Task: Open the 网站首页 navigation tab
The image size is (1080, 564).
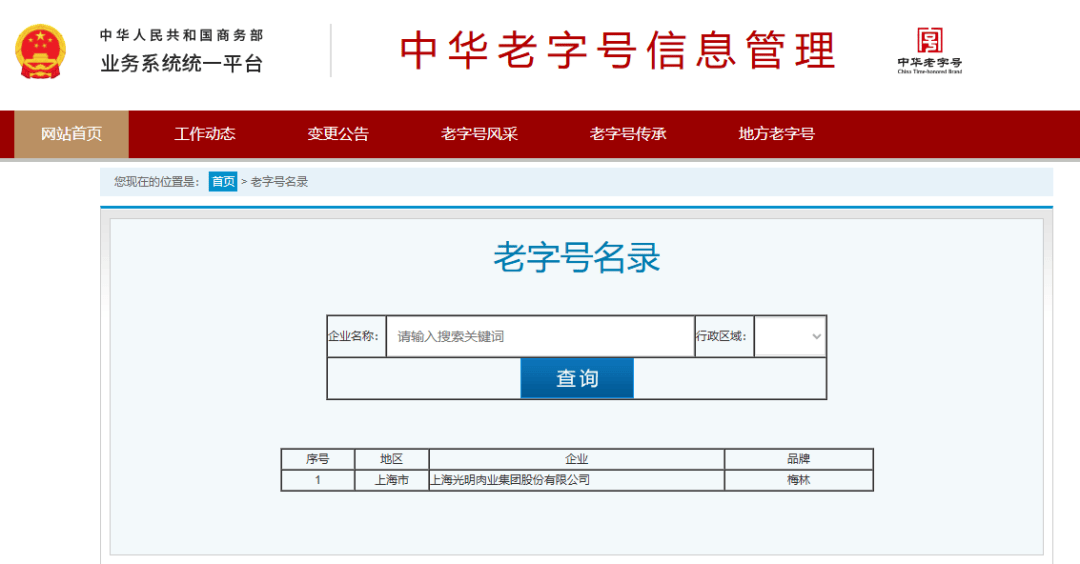Action: (x=71, y=134)
